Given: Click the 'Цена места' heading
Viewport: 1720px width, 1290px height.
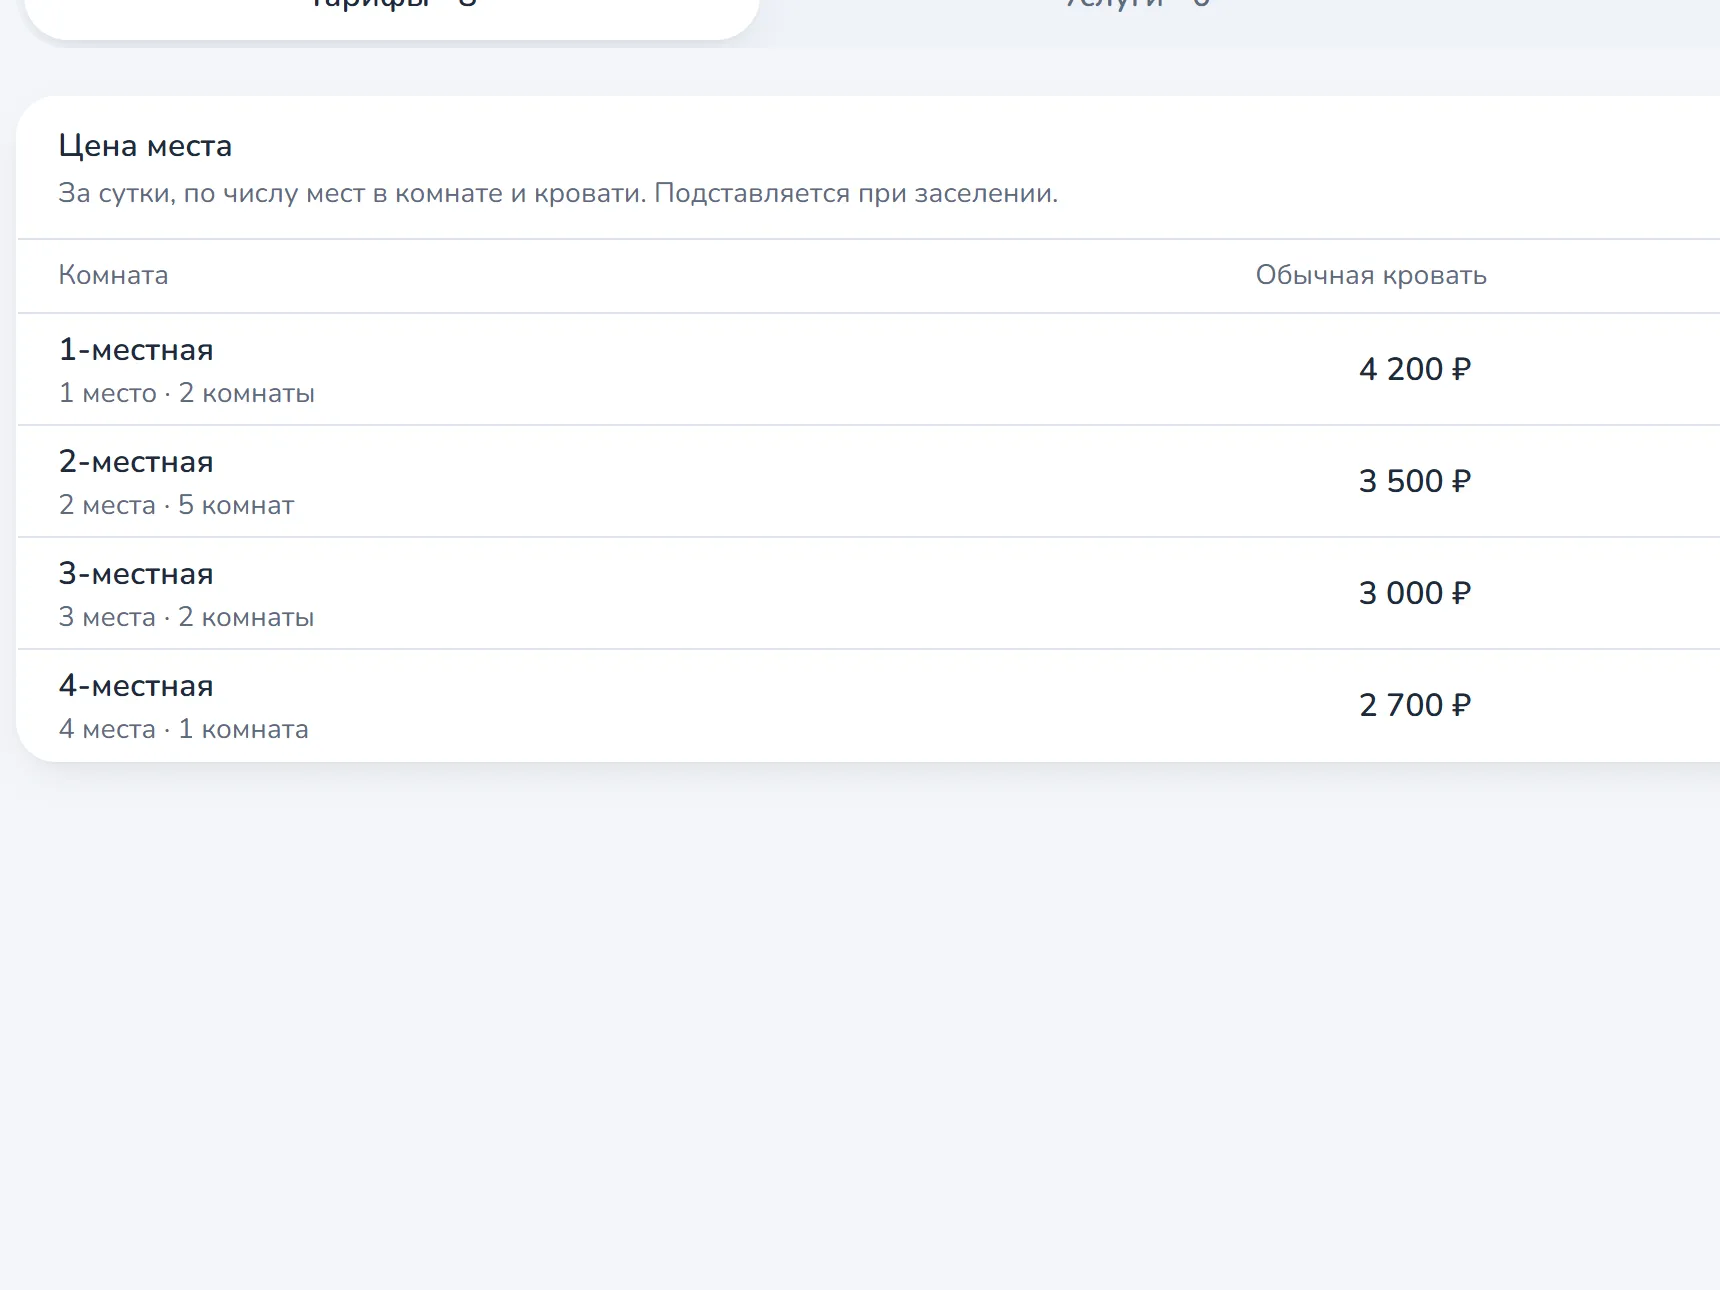Looking at the screenshot, I should 145,146.
